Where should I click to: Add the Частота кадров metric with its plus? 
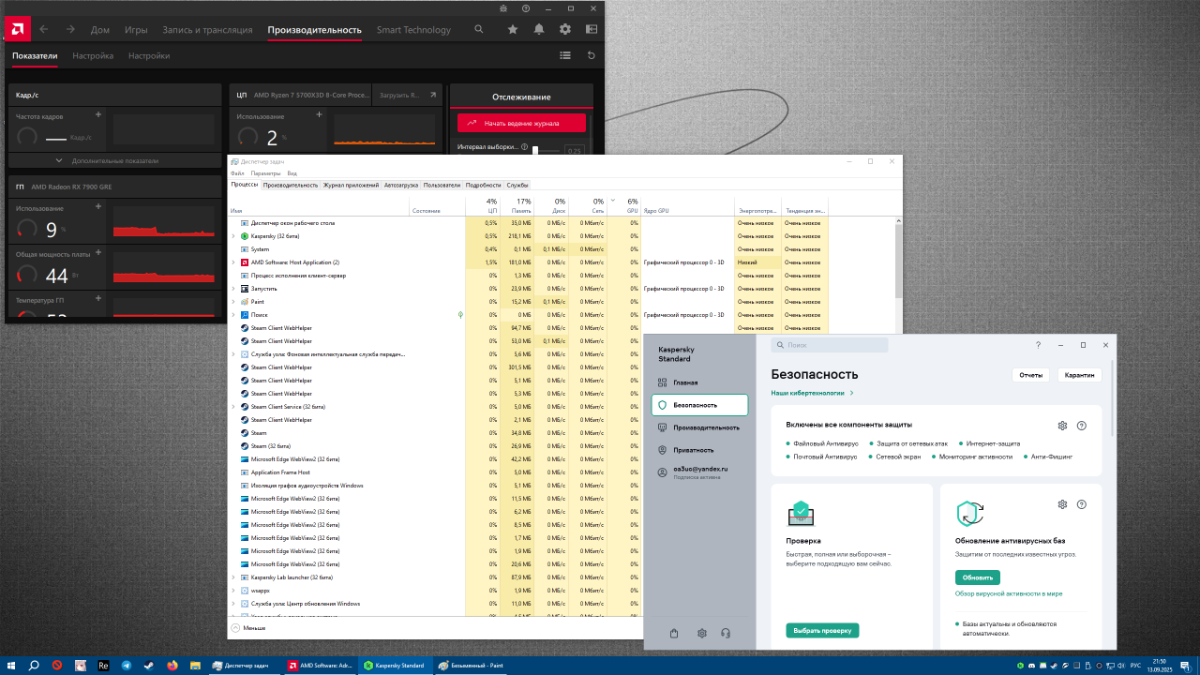click(98, 117)
